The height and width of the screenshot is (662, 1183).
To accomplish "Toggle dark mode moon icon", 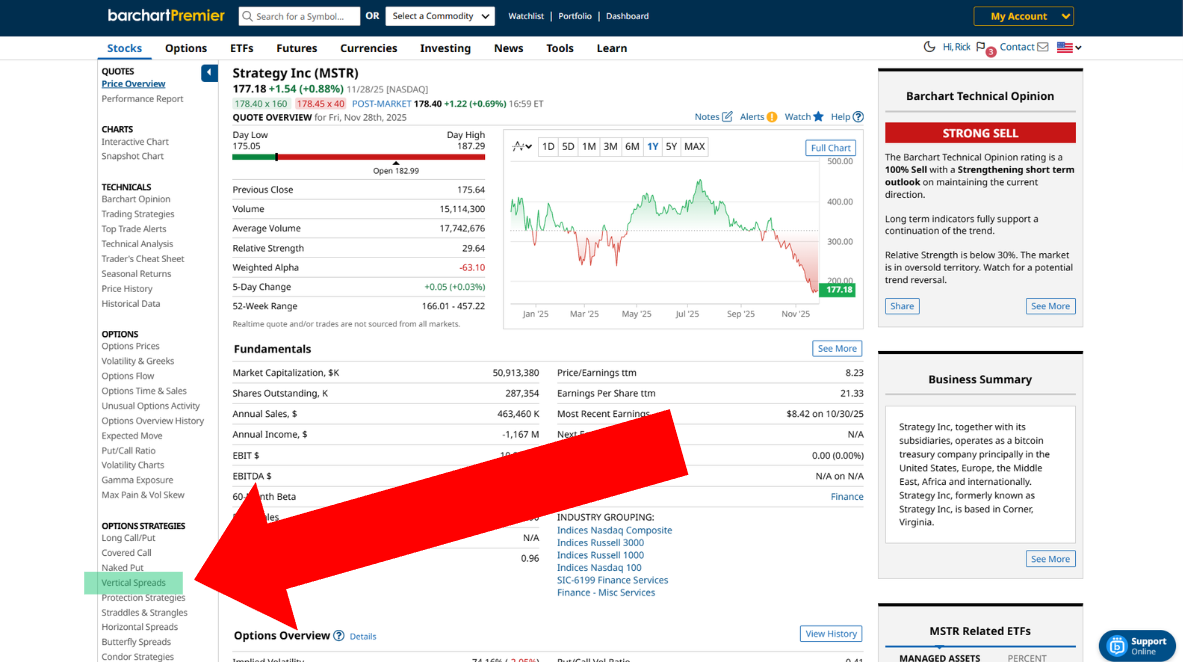I will [x=929, y=47].
